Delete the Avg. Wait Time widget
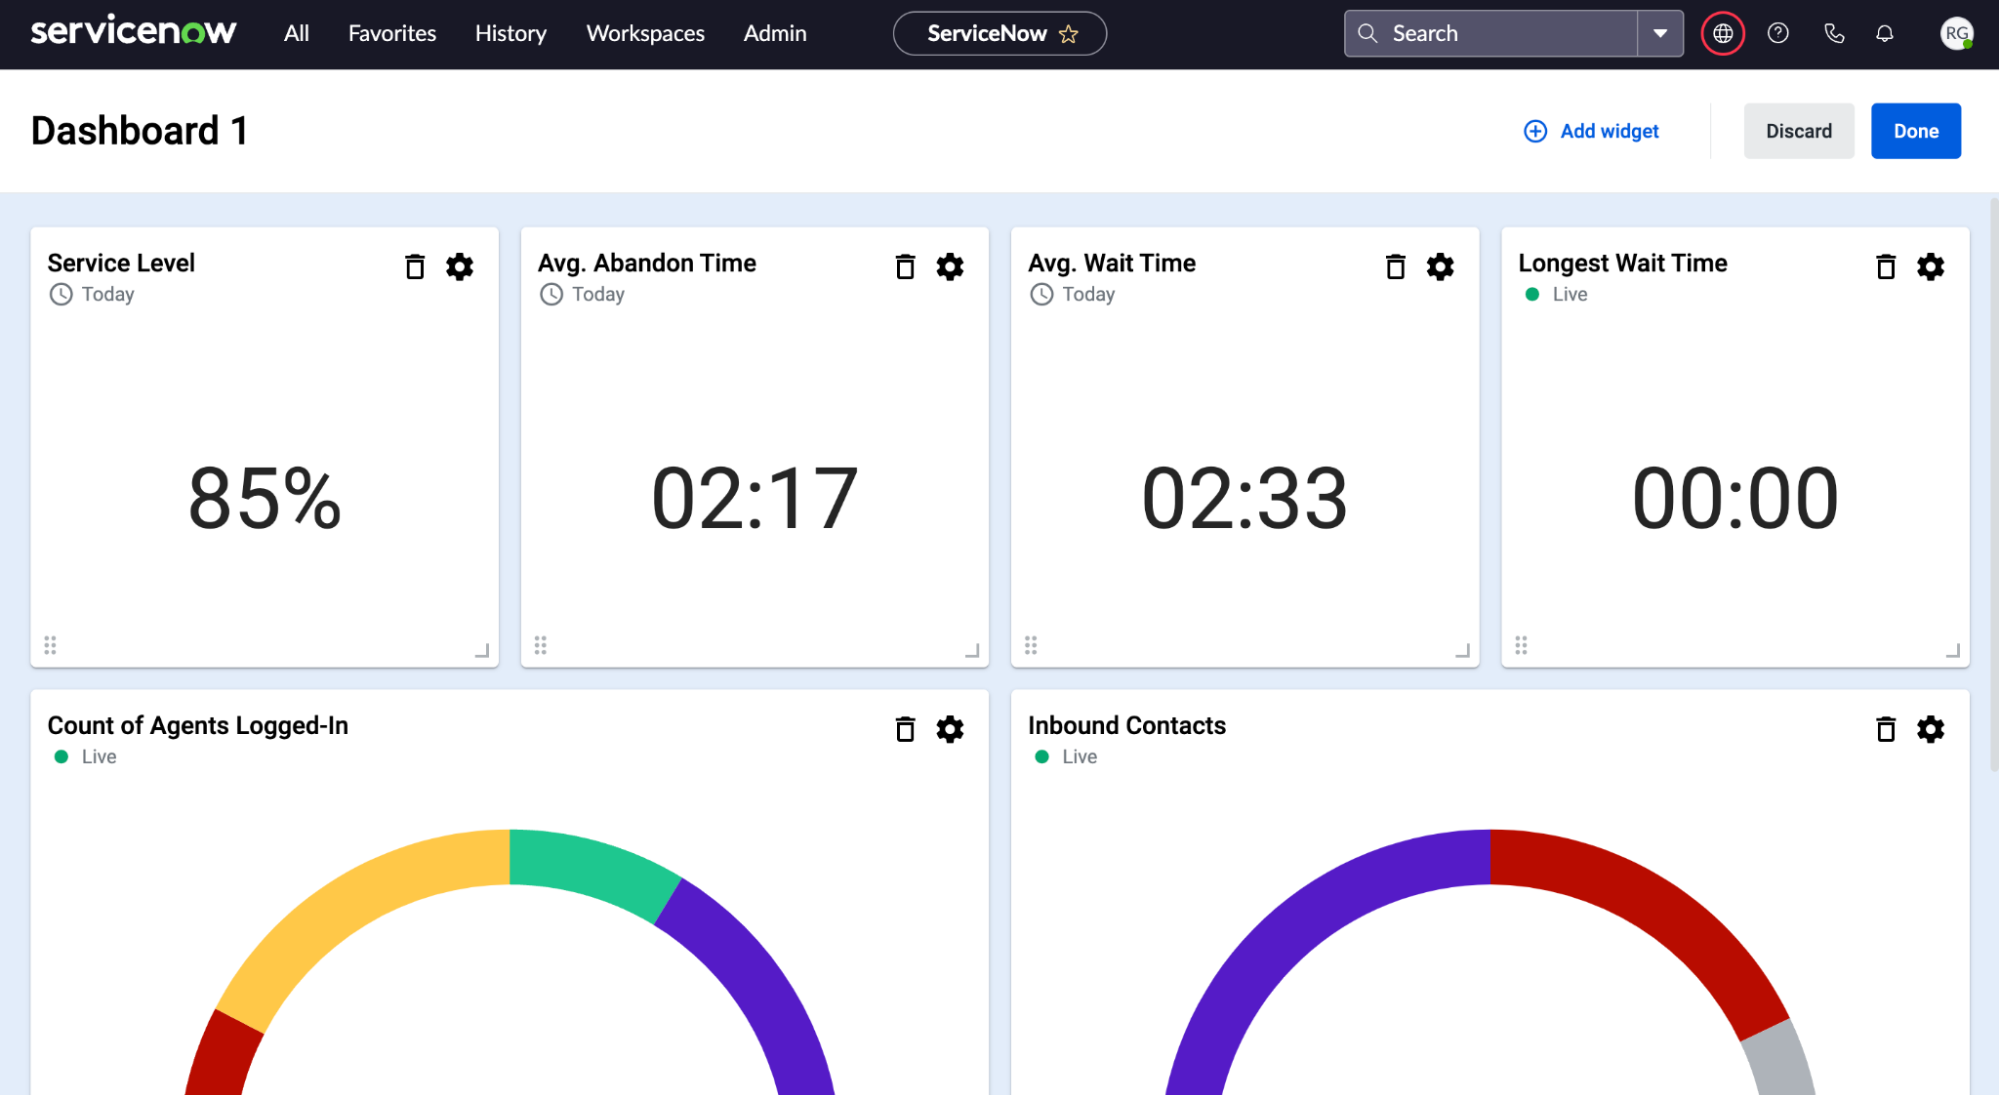Screen dimensions: 1999x1096 tap(1394, 266)
